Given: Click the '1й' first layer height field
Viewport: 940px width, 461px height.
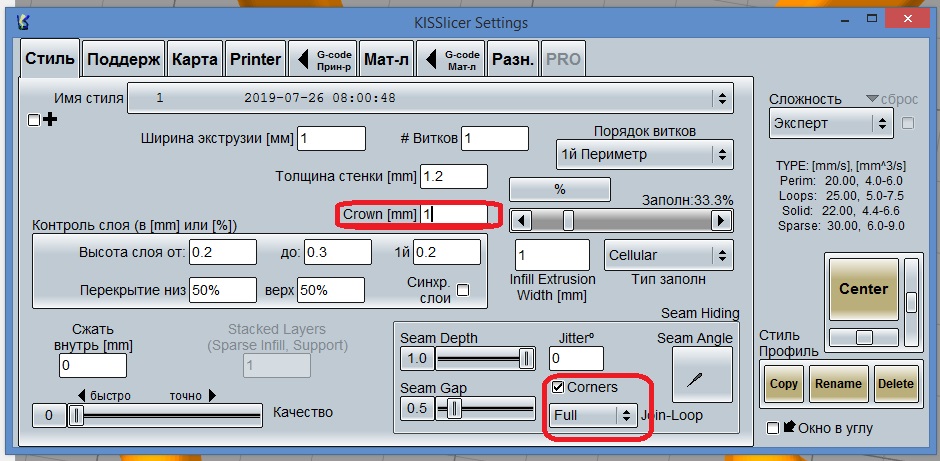Looking at the screenshot, I should tap(447, 252).
